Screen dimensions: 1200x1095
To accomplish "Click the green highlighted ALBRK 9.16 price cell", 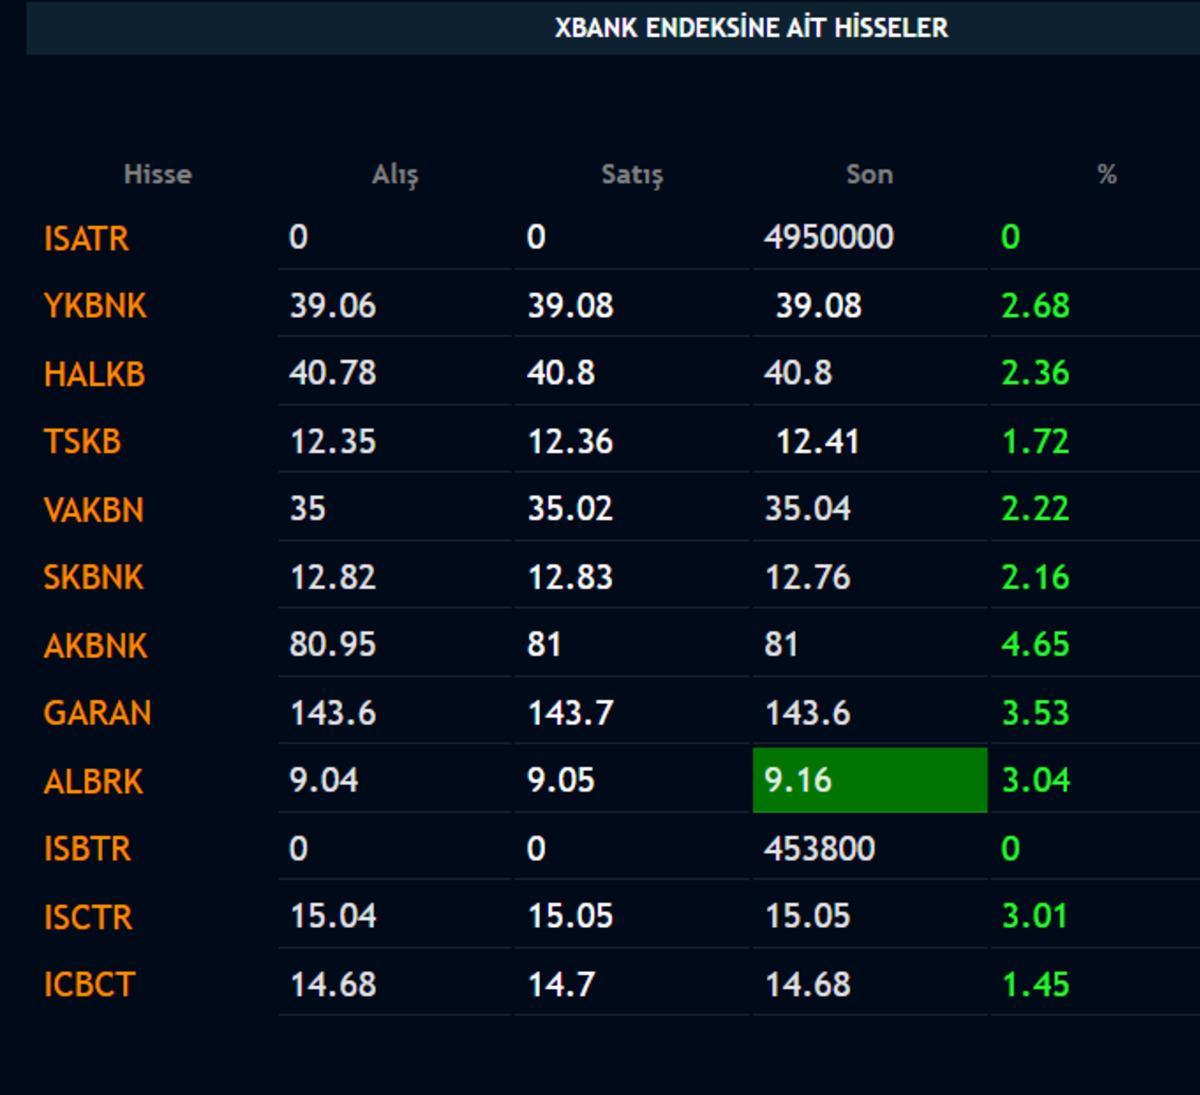I will pos(869,780).
